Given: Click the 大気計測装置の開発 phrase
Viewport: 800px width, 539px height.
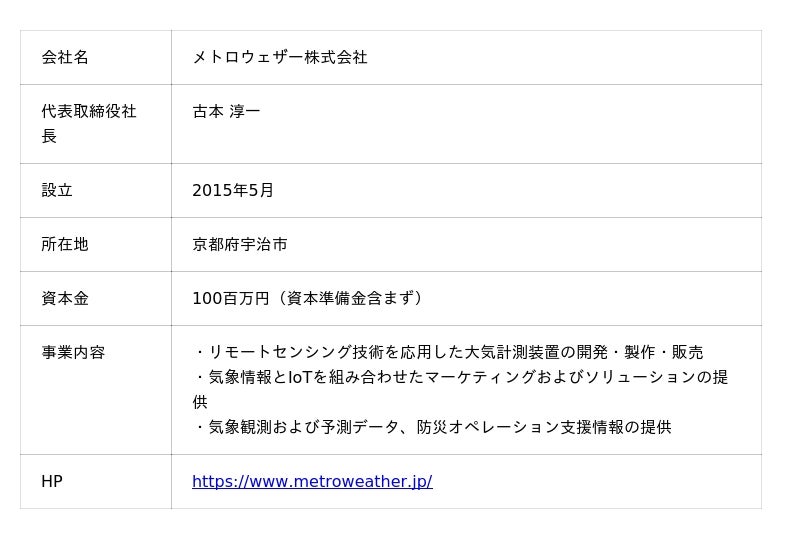Looking at the screenshot, I should coord(536,352).
